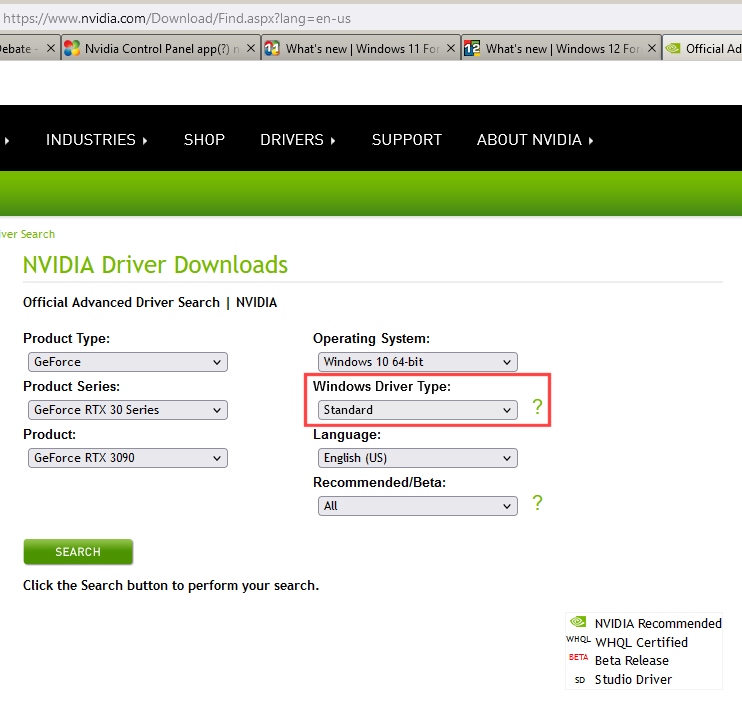This screenshot has height=701, width=742.
Task: Click the Nvidia Control Panel tab favicon
Action: (72, 48)
